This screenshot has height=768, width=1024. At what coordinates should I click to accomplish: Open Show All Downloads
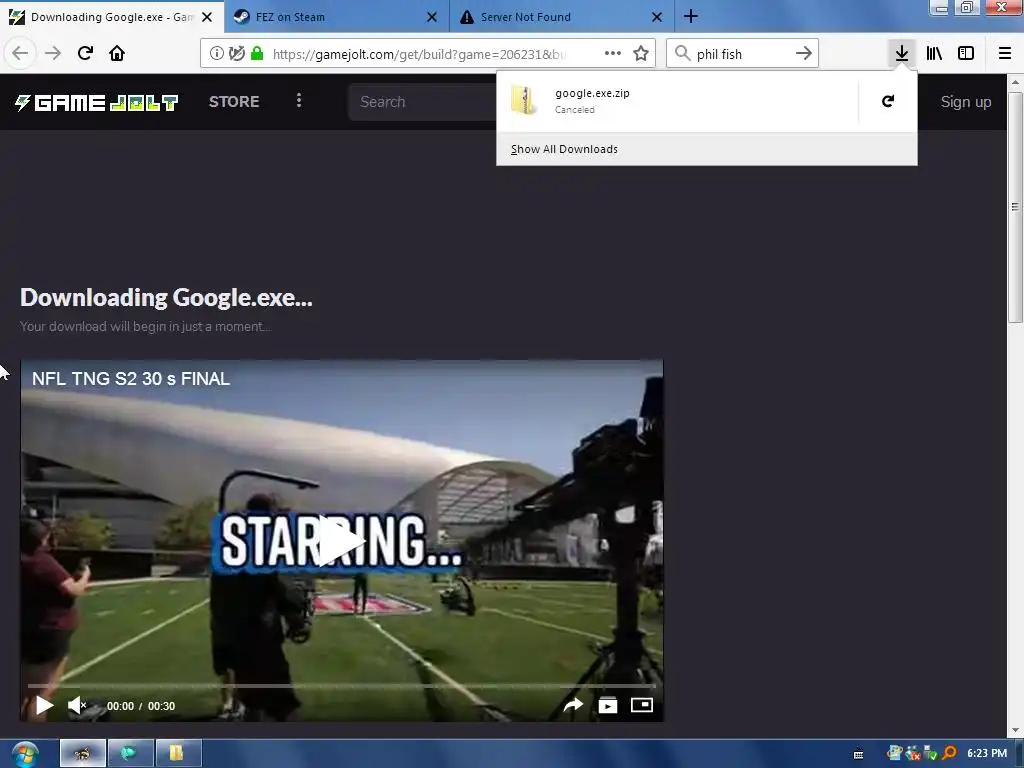564,150
